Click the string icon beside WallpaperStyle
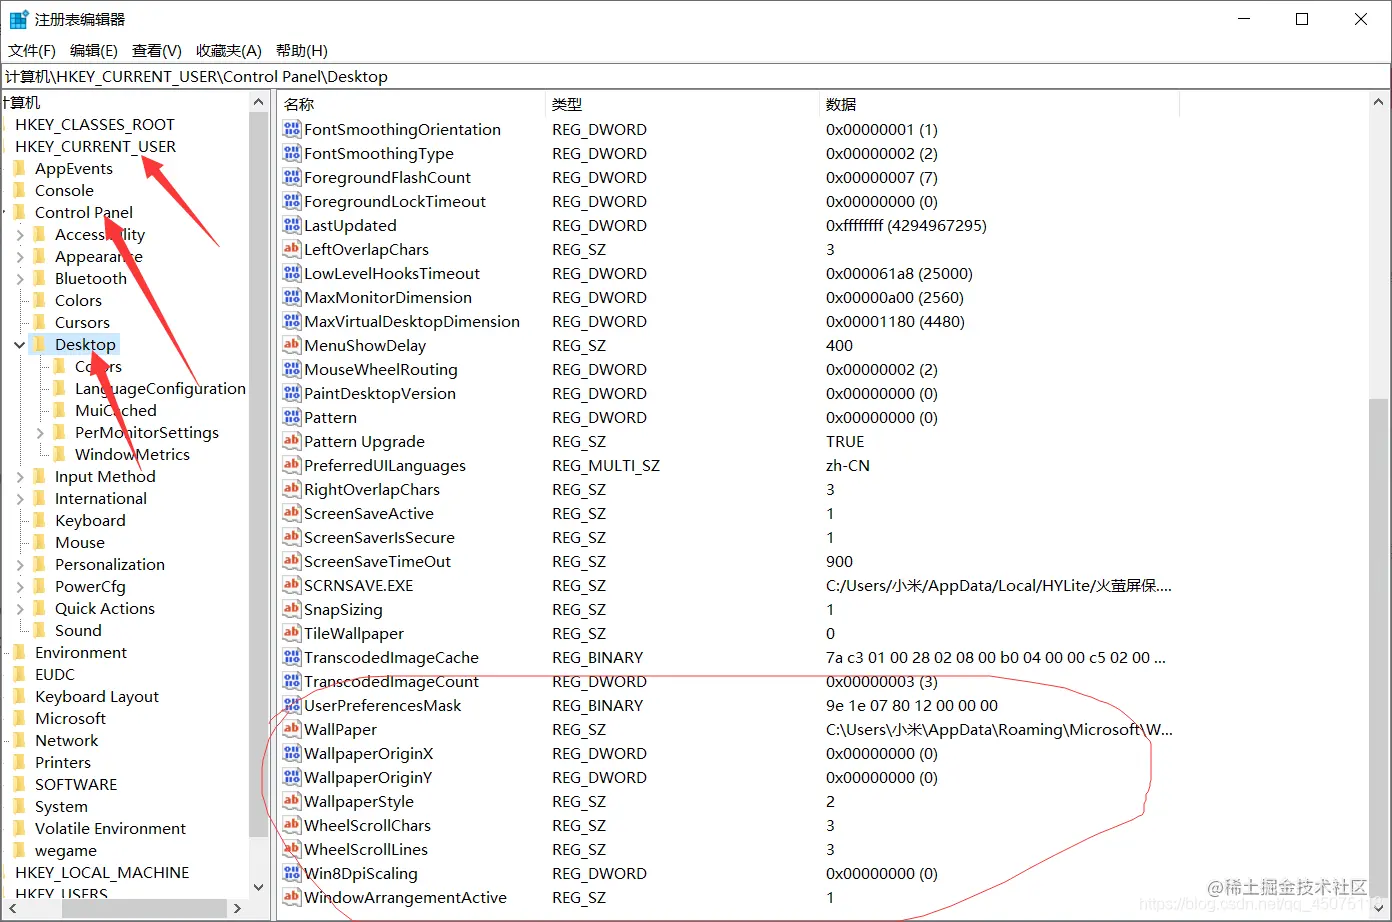The image size is (1392, 922). 292,801
